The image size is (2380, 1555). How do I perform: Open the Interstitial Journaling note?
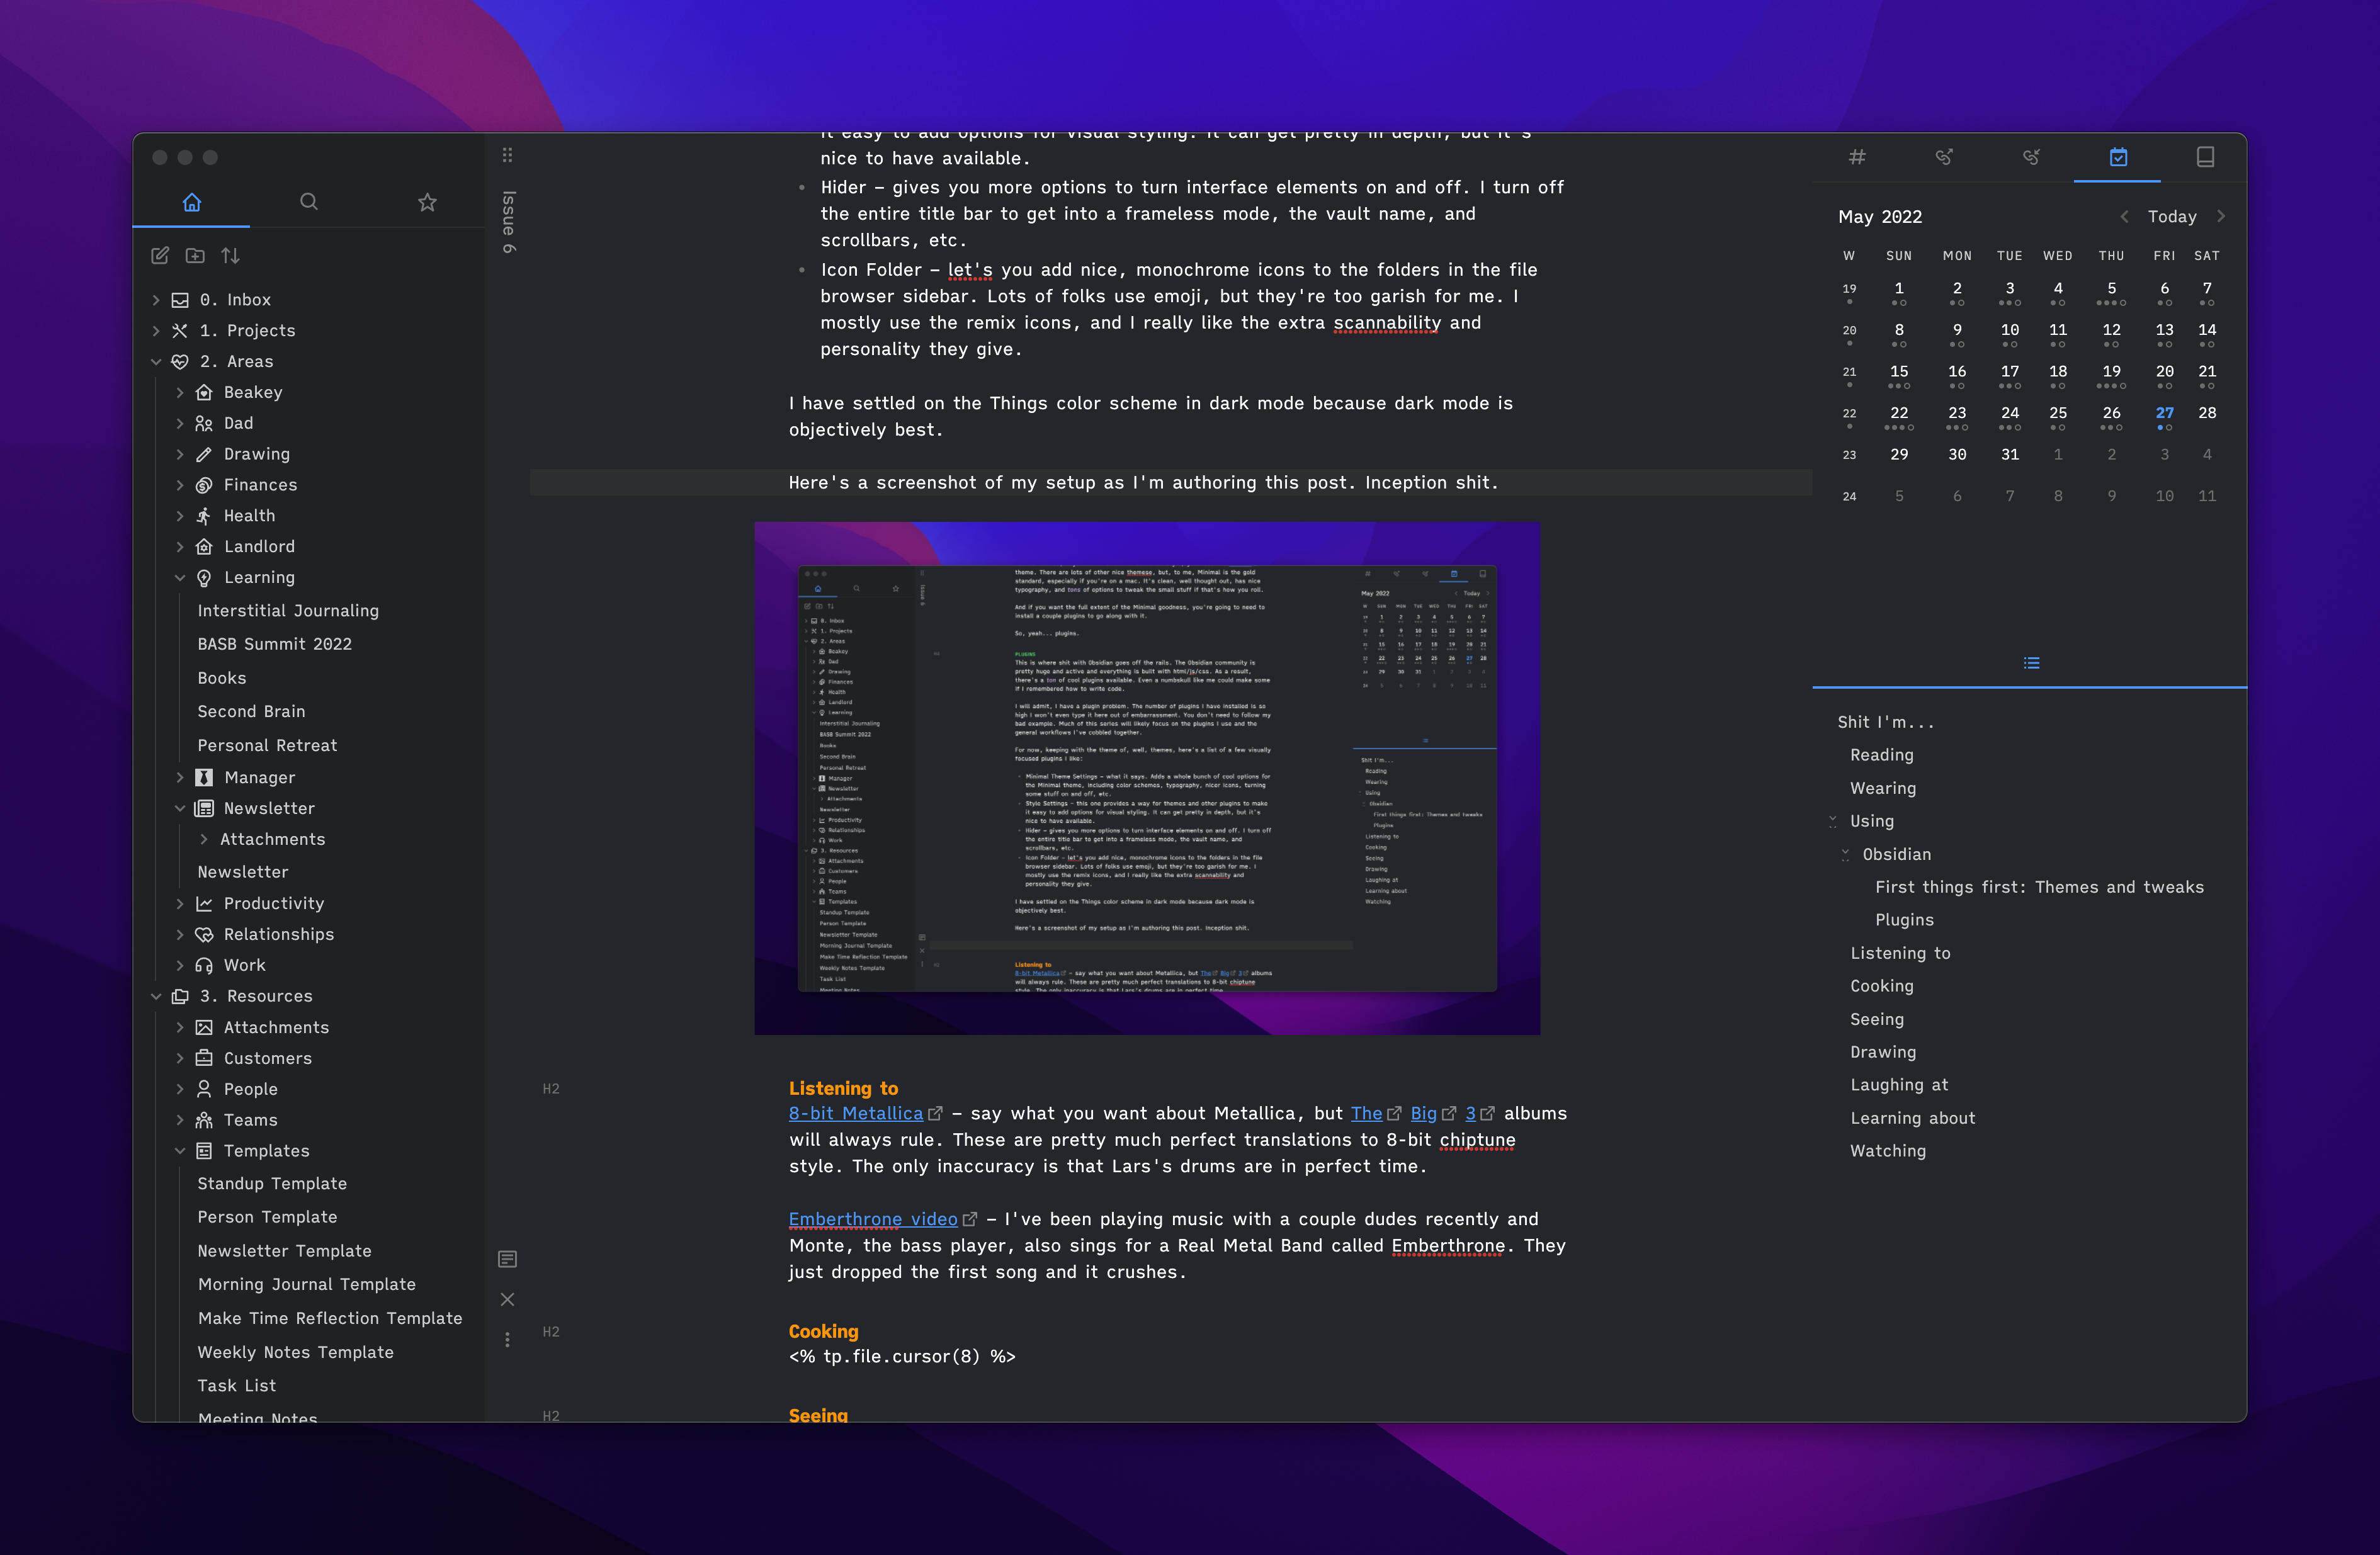tap(288, 611)
